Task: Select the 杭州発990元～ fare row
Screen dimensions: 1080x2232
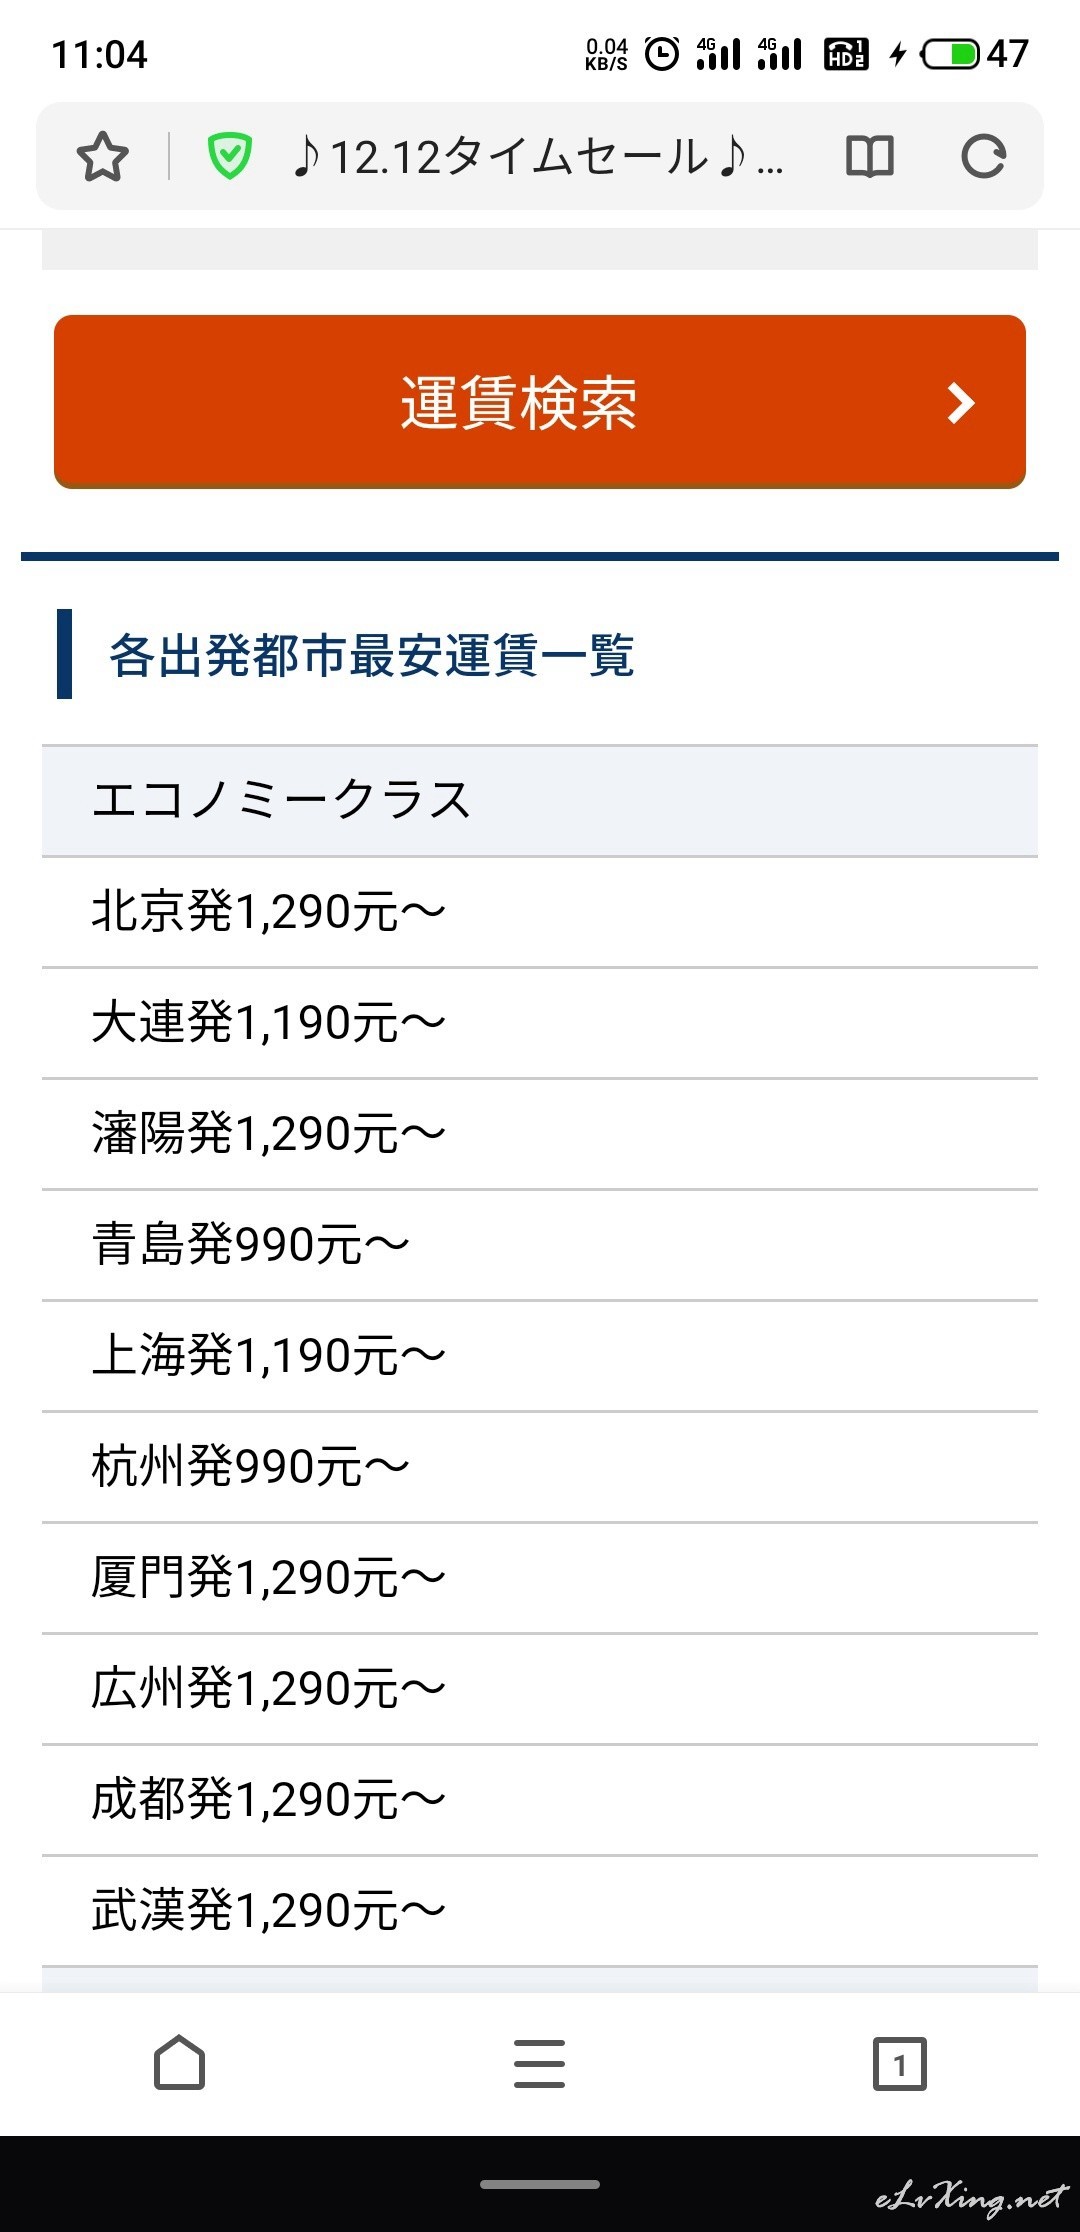Action: (x=540, y=1467)
